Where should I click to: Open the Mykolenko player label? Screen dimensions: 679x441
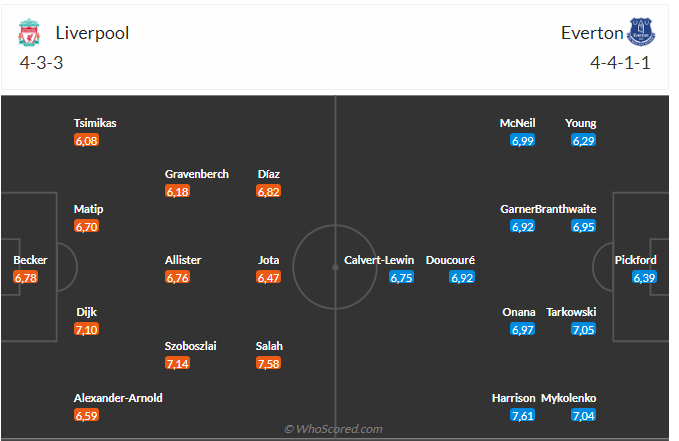point(569,398)
